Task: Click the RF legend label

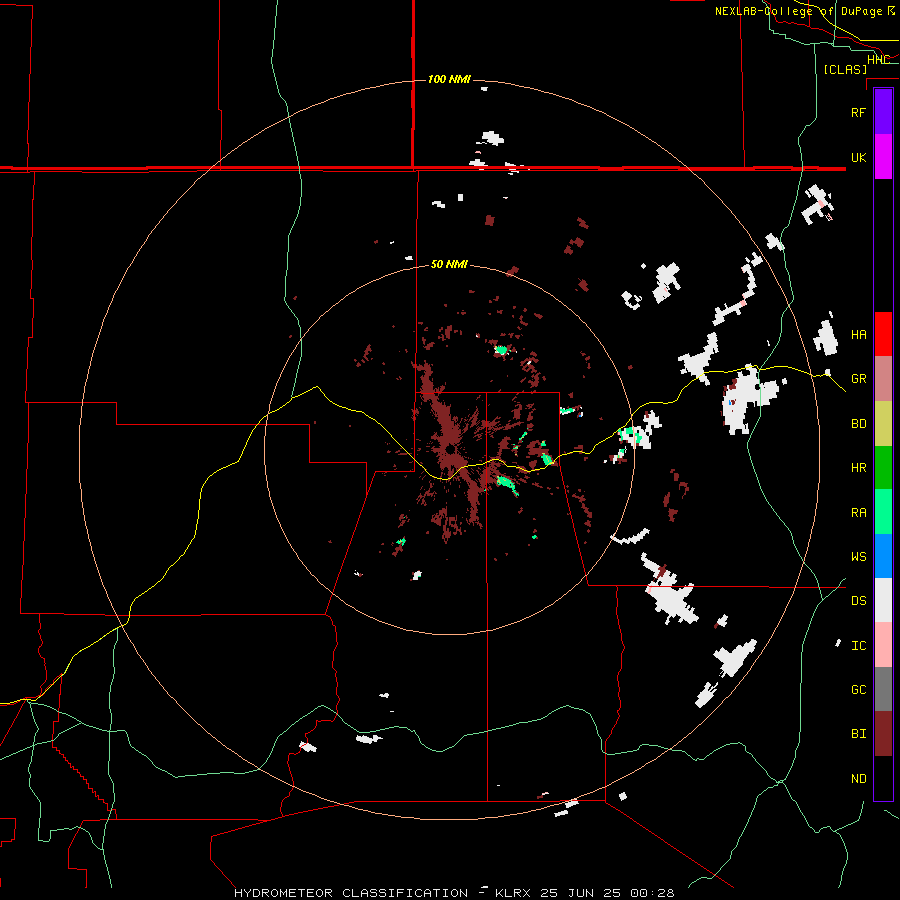Action: (x=859, y=112)
